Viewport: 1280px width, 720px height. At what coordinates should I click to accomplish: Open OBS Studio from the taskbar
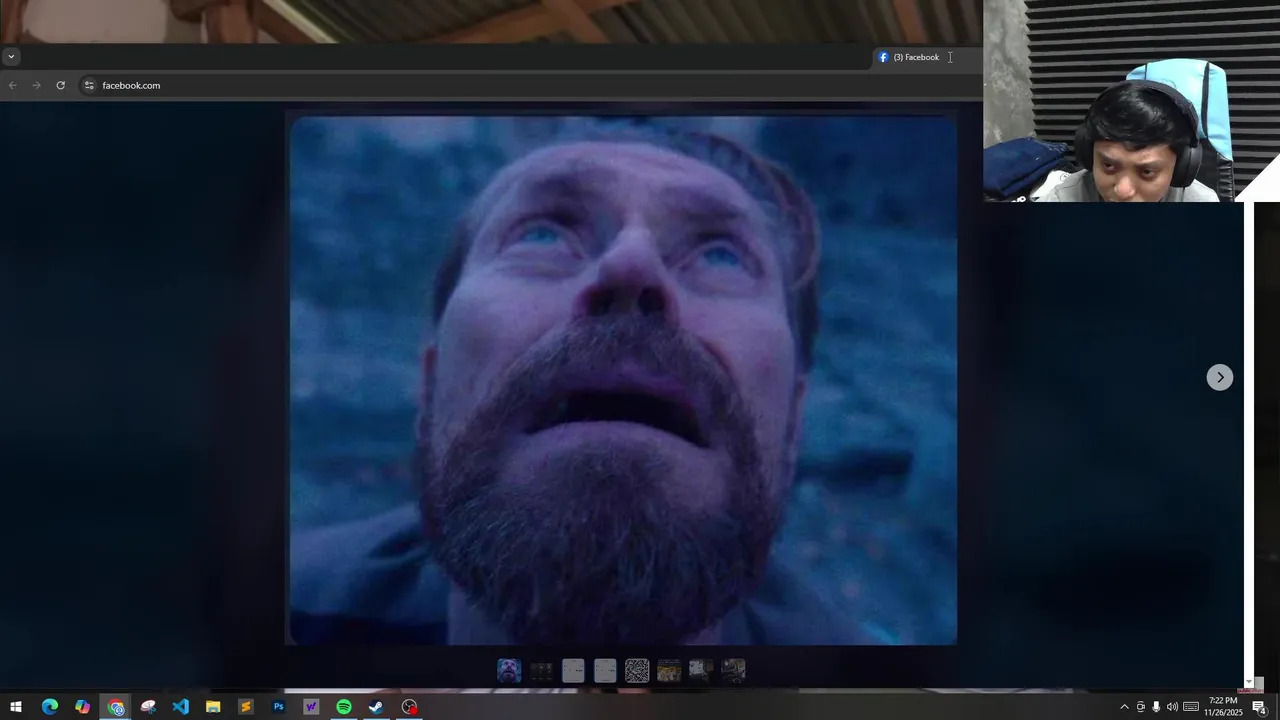[409, 707]
